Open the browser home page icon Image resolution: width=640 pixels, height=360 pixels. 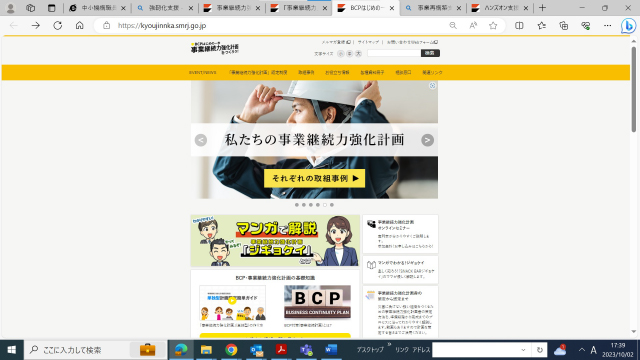pyautogui.click(x=80, y=25)
